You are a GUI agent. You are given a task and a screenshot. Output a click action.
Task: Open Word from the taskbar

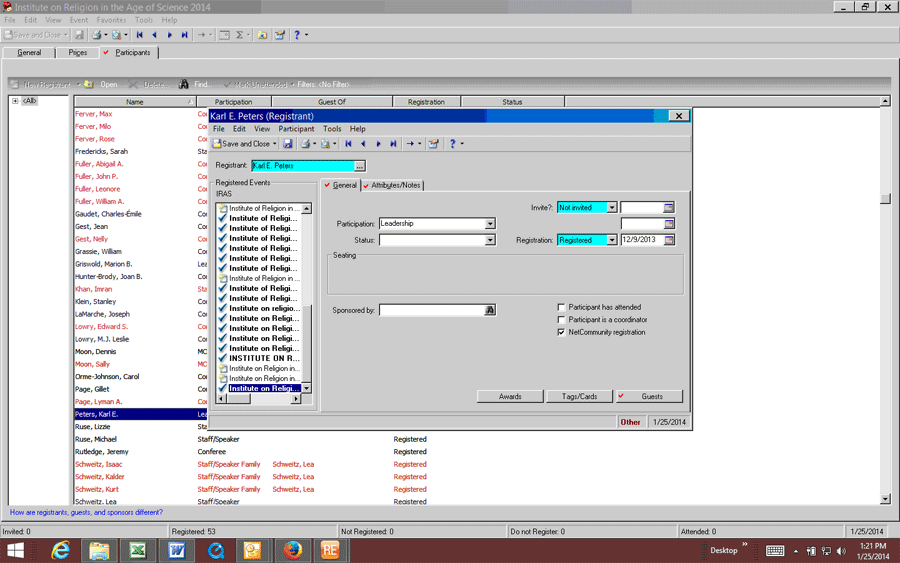point(177,550)
